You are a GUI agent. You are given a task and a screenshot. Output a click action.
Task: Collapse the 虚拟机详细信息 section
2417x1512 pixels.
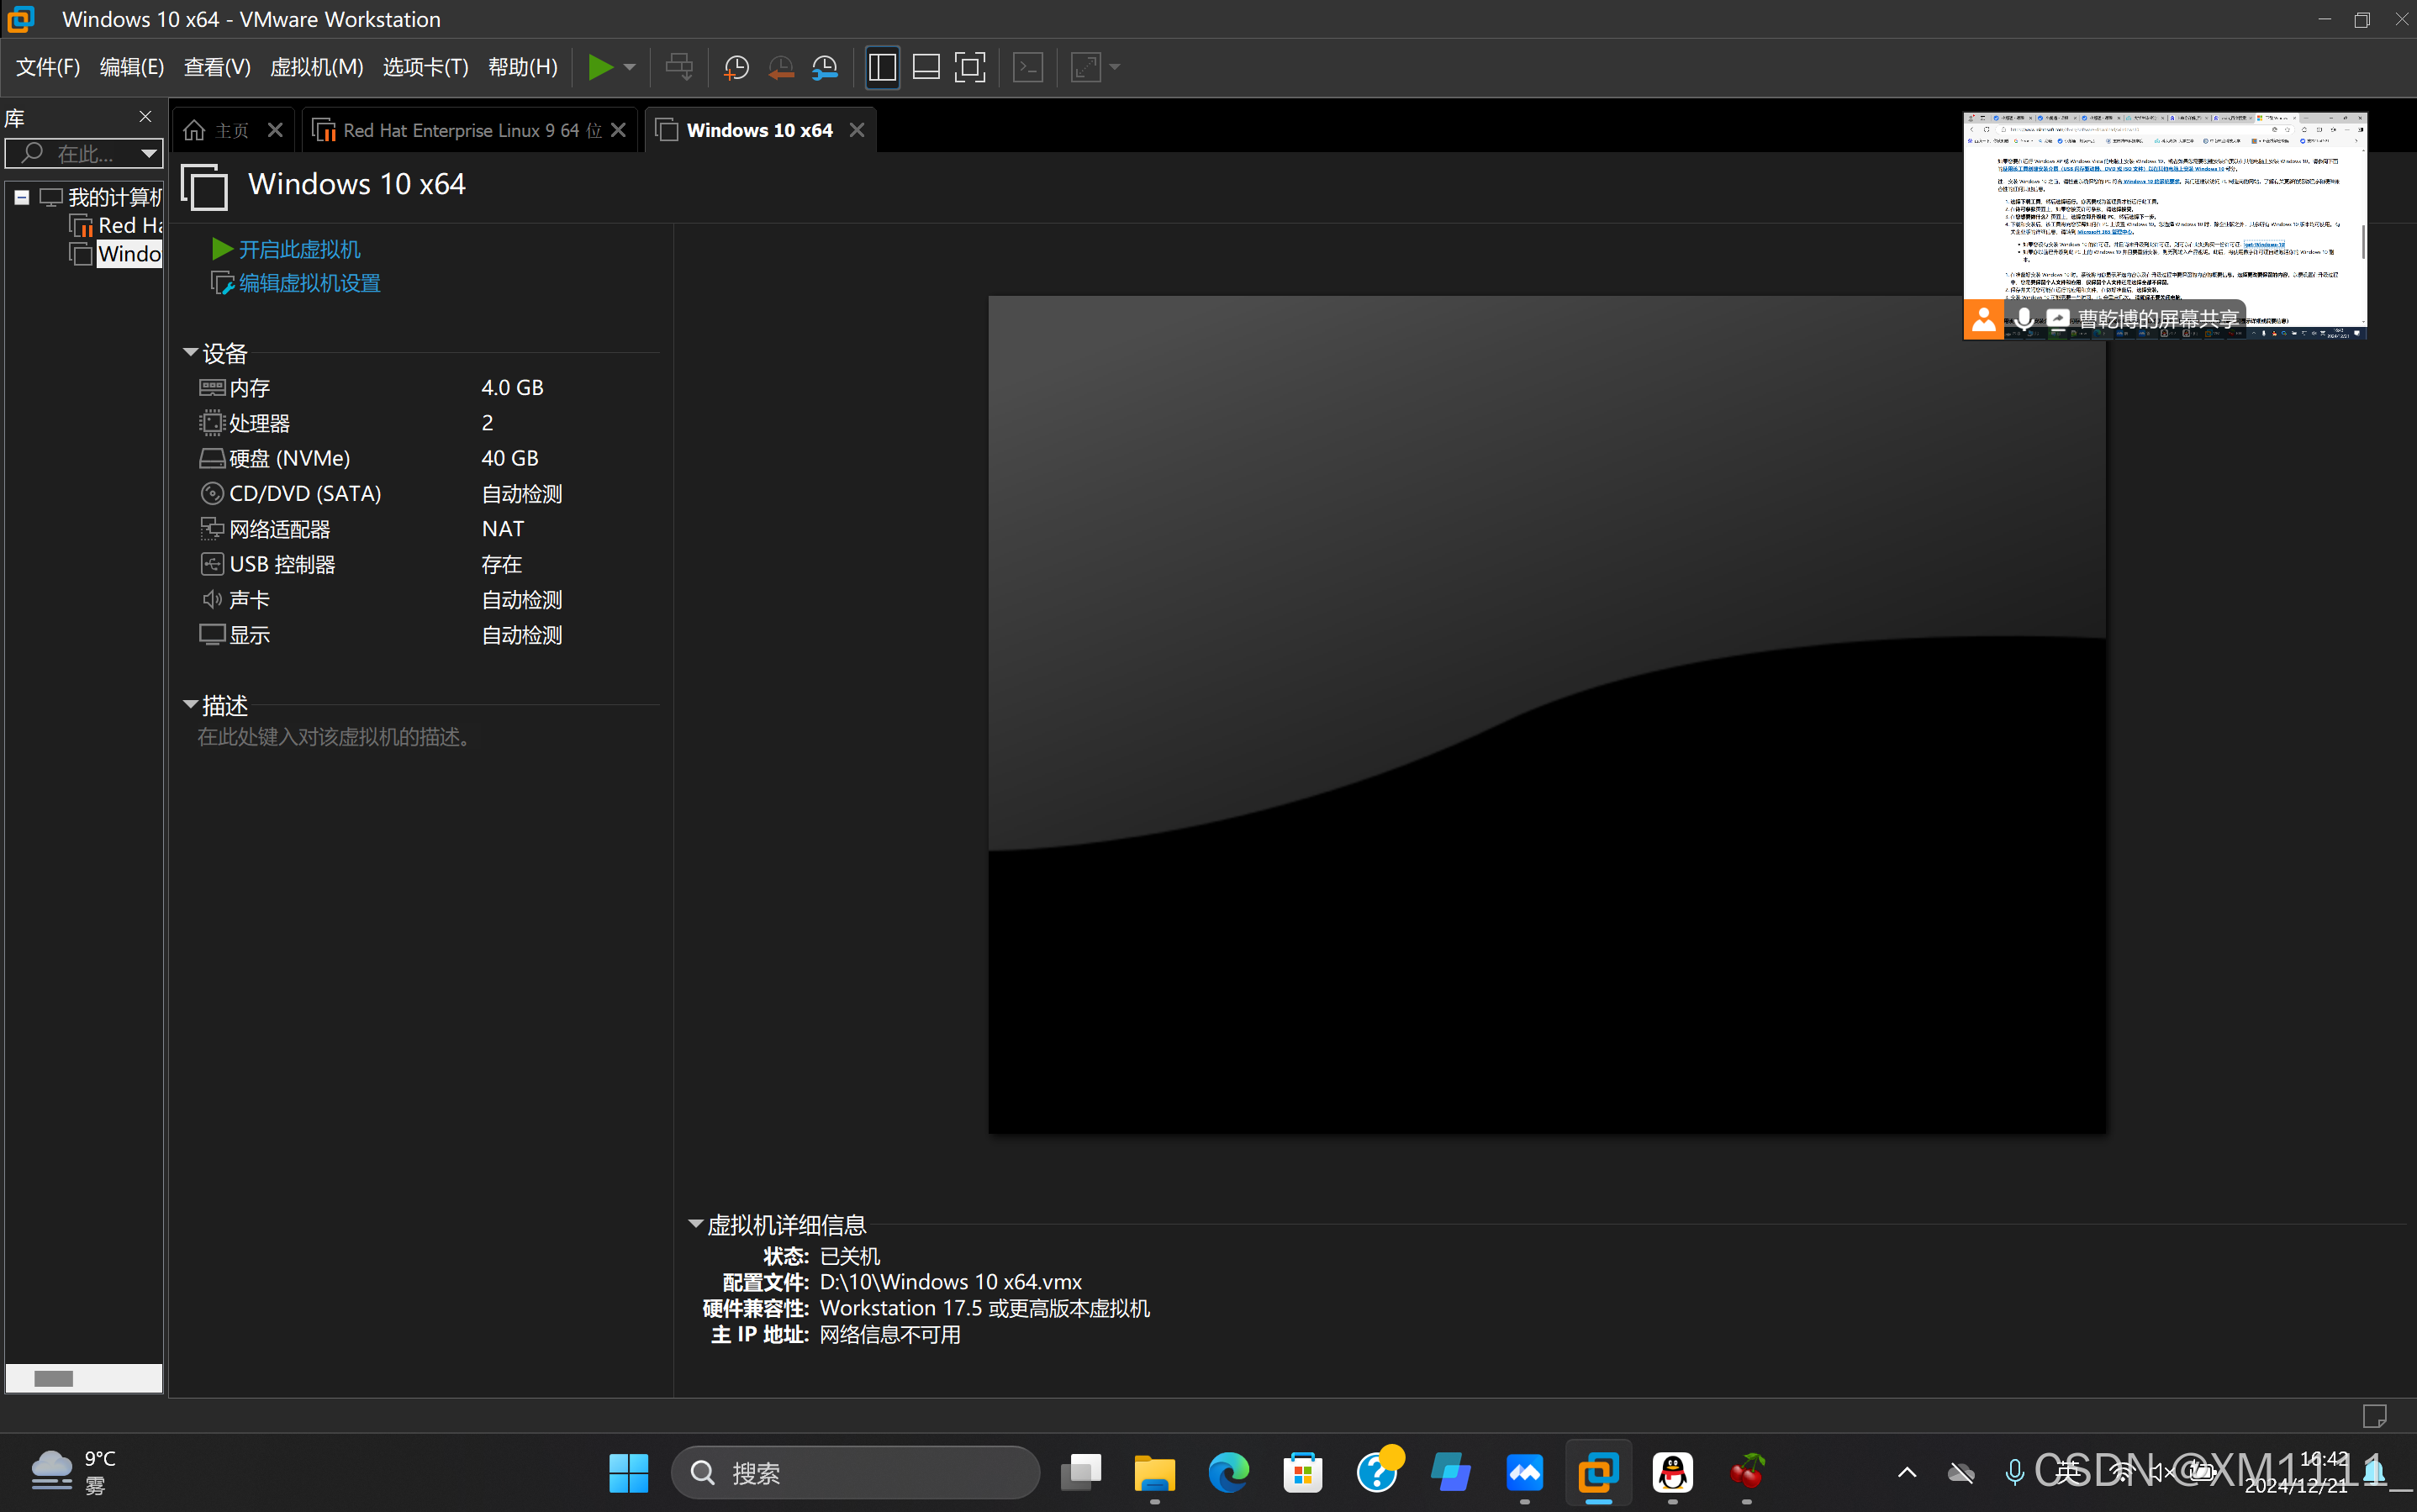pos(695,1224)
